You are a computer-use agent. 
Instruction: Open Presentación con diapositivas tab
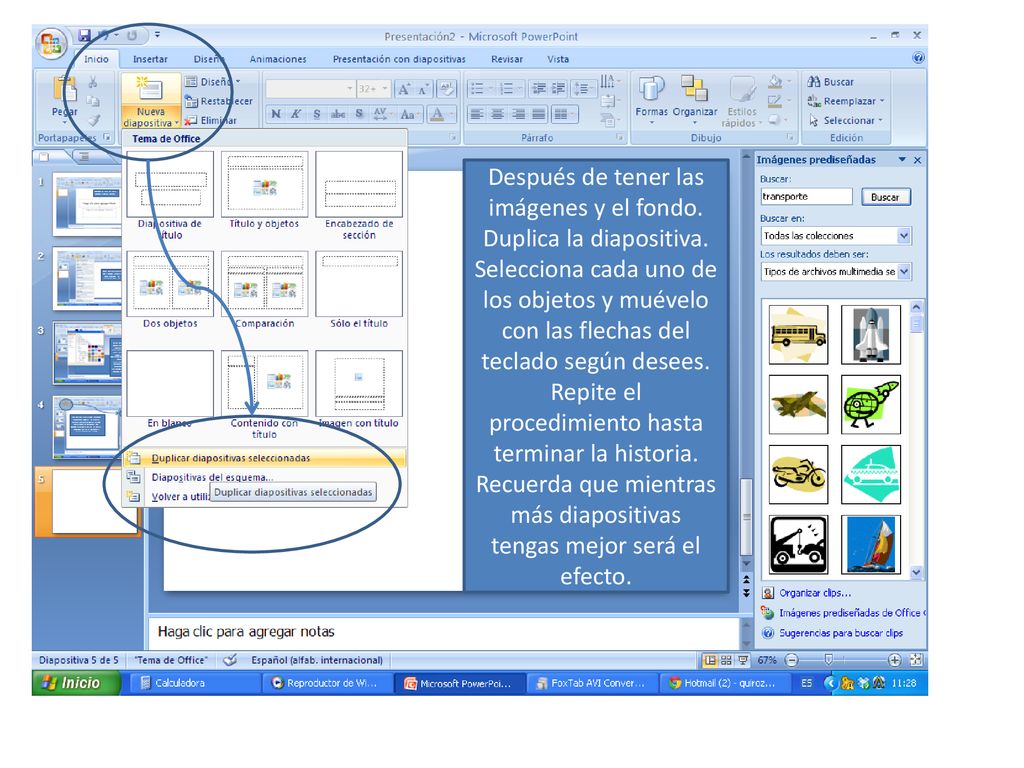[399, 59]
